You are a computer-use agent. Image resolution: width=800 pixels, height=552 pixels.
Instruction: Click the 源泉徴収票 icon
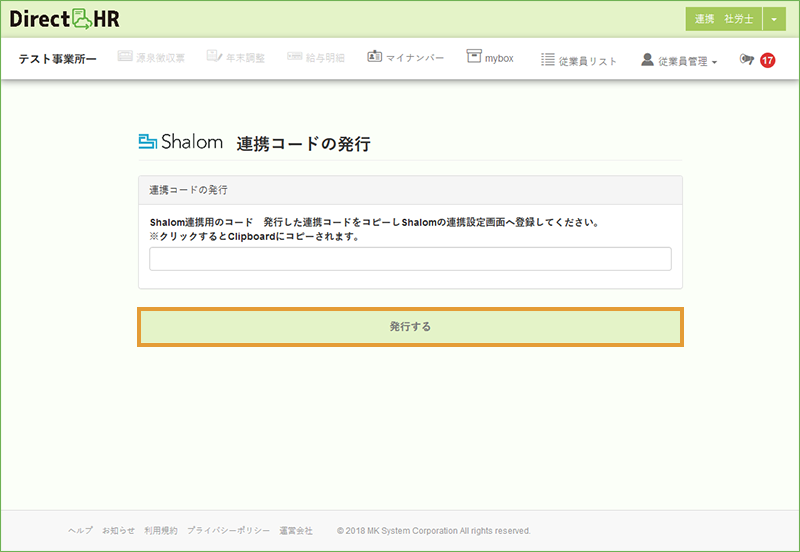coord(125,56)
